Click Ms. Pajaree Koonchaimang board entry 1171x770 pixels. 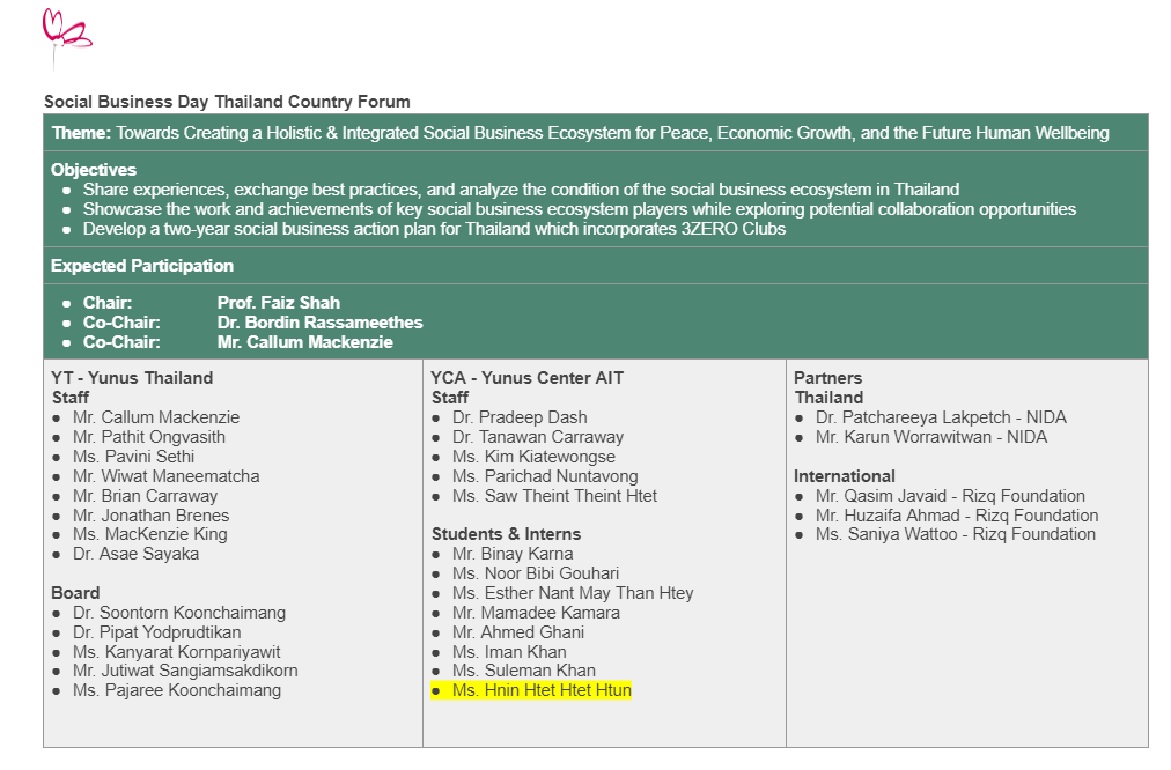[x=176, y=691]
